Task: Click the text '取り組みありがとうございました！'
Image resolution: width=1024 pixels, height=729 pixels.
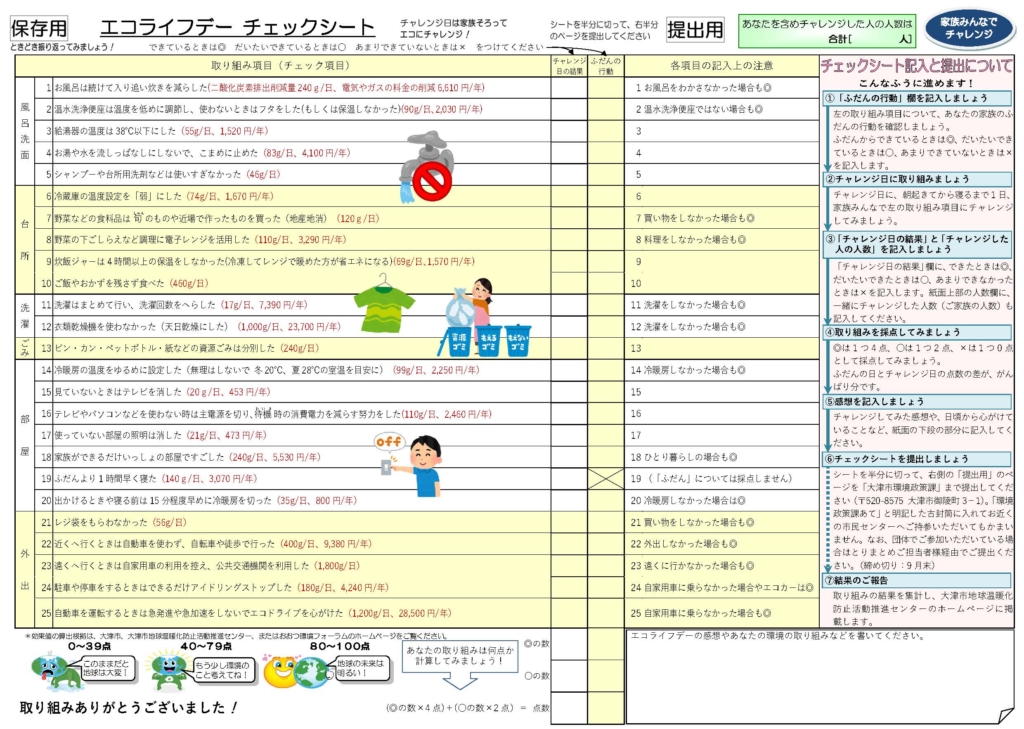Action: coord(128,707)
